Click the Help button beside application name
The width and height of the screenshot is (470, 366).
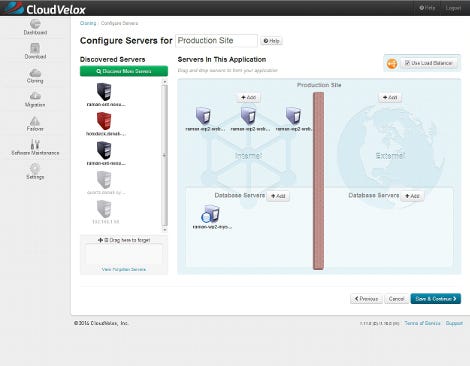pyautogui.click(x=271, y=41)
